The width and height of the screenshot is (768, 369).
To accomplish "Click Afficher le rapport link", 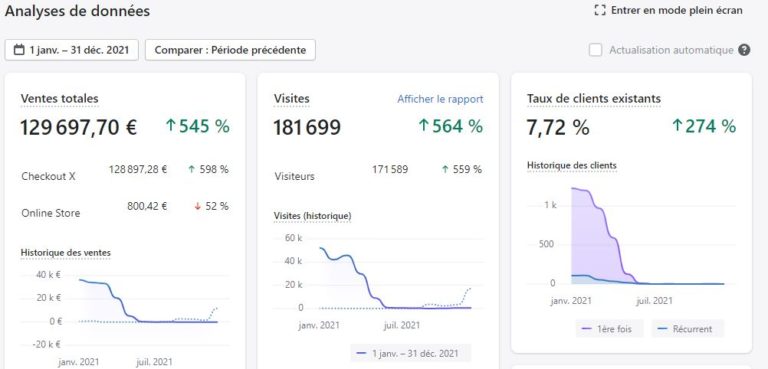I will click(x=440, y=99).
